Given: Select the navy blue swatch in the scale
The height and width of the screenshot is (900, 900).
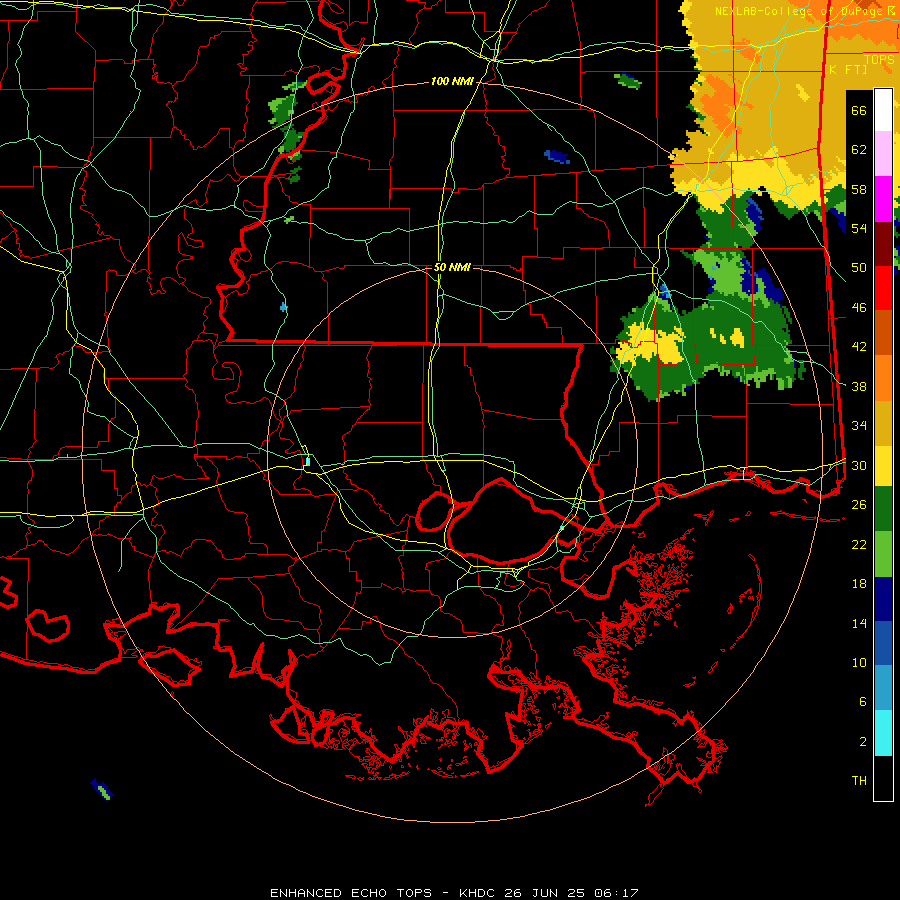Looking at the screenshot, I should coord(883,599).
